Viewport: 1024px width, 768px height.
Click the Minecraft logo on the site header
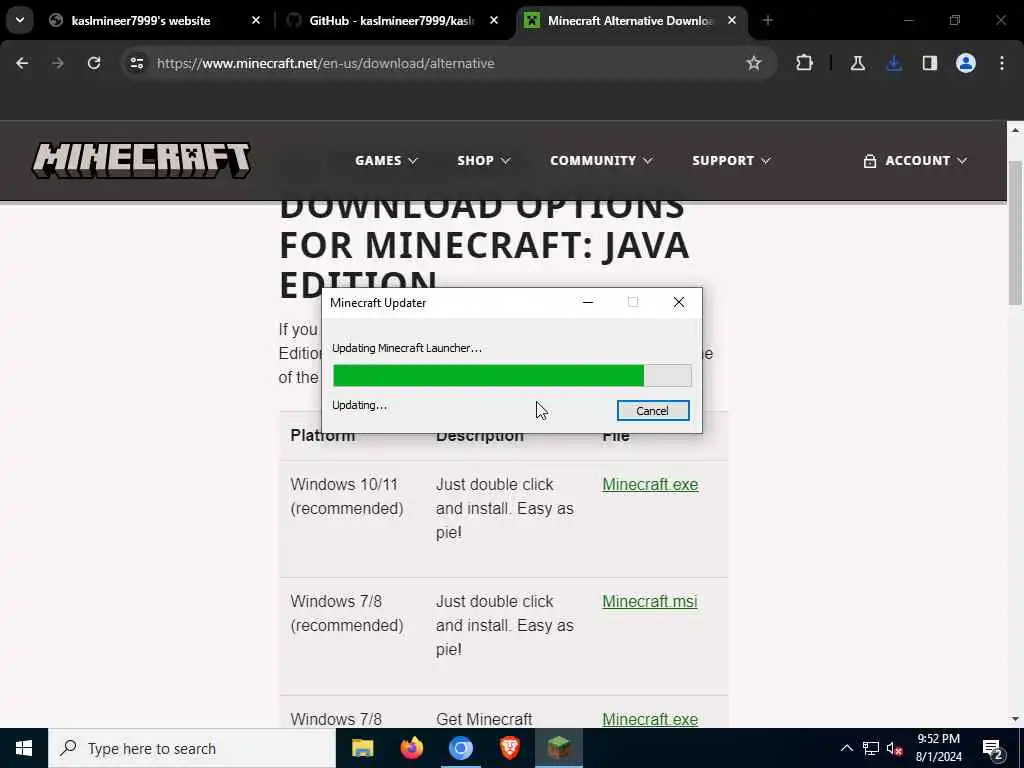coord(141,160)
